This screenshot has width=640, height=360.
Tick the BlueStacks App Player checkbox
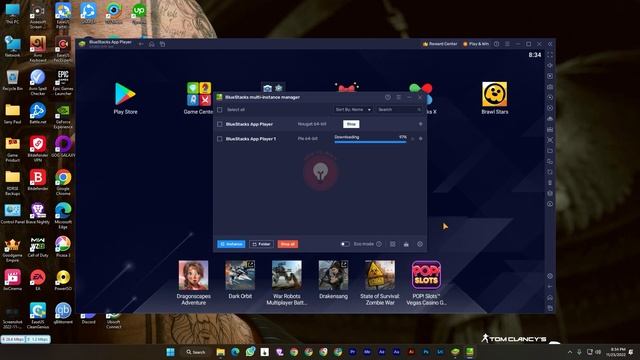220,124
